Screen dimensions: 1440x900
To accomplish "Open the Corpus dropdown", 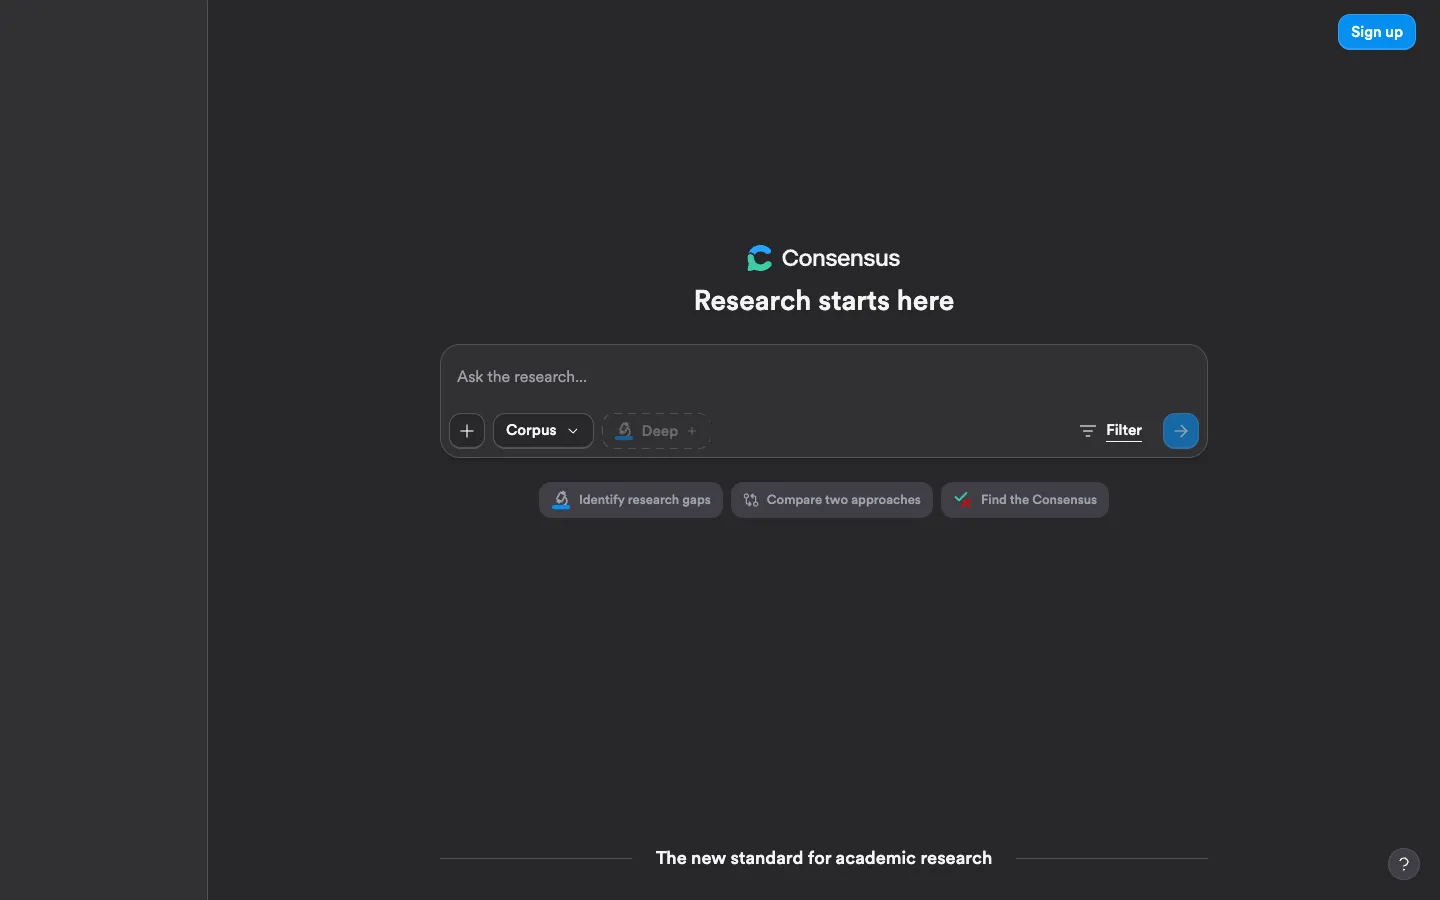I will pyautogui.click(x=543, y=431).
